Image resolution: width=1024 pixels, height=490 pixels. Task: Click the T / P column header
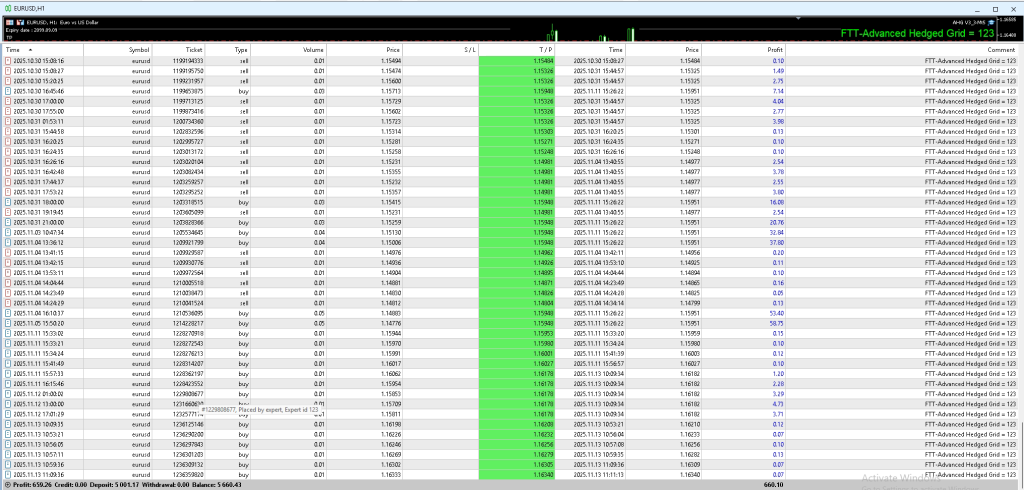click(545, 49)
